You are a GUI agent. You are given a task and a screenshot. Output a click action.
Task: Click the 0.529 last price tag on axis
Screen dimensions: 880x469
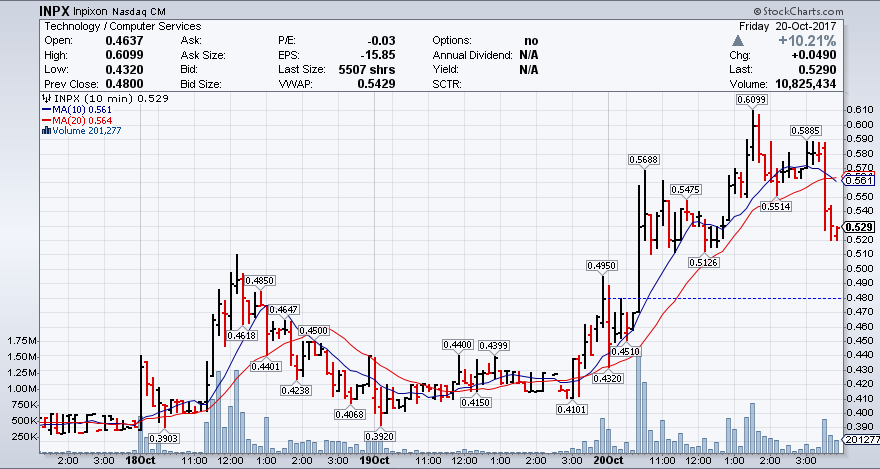(x=860, y=227)
